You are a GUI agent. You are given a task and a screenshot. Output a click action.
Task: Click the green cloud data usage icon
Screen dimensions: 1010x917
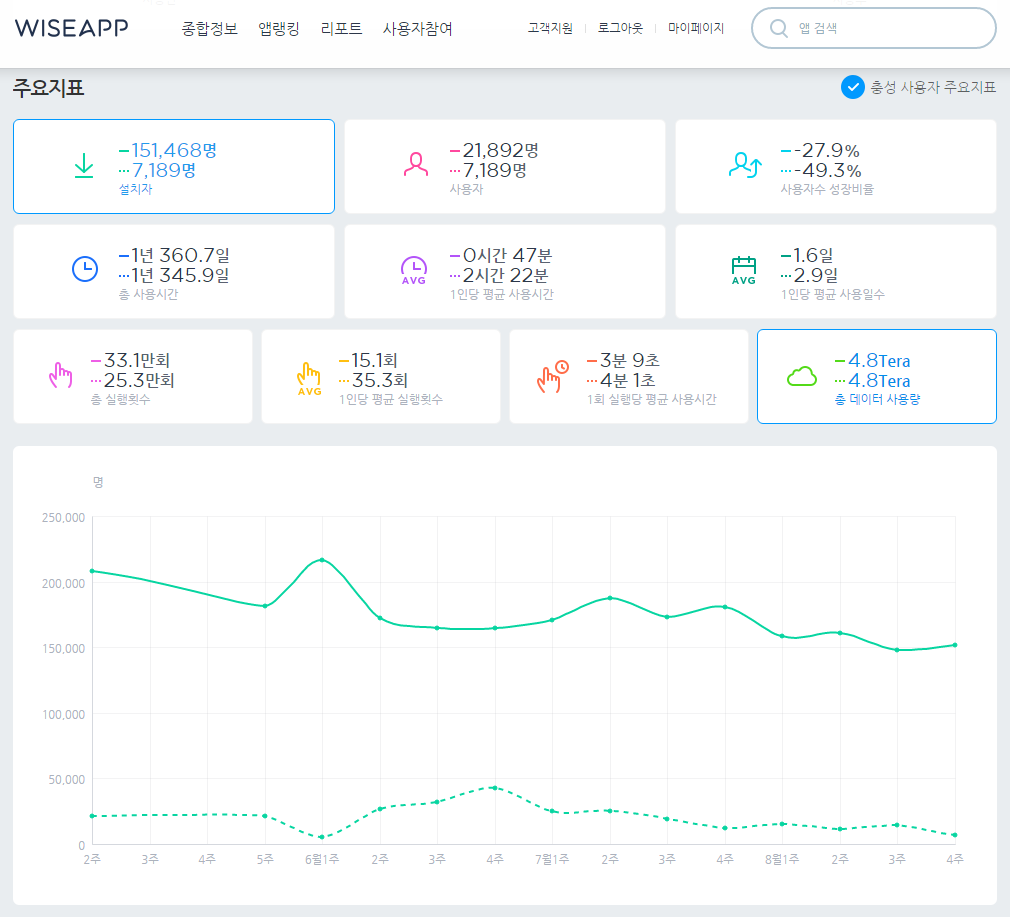click(802, 376)
